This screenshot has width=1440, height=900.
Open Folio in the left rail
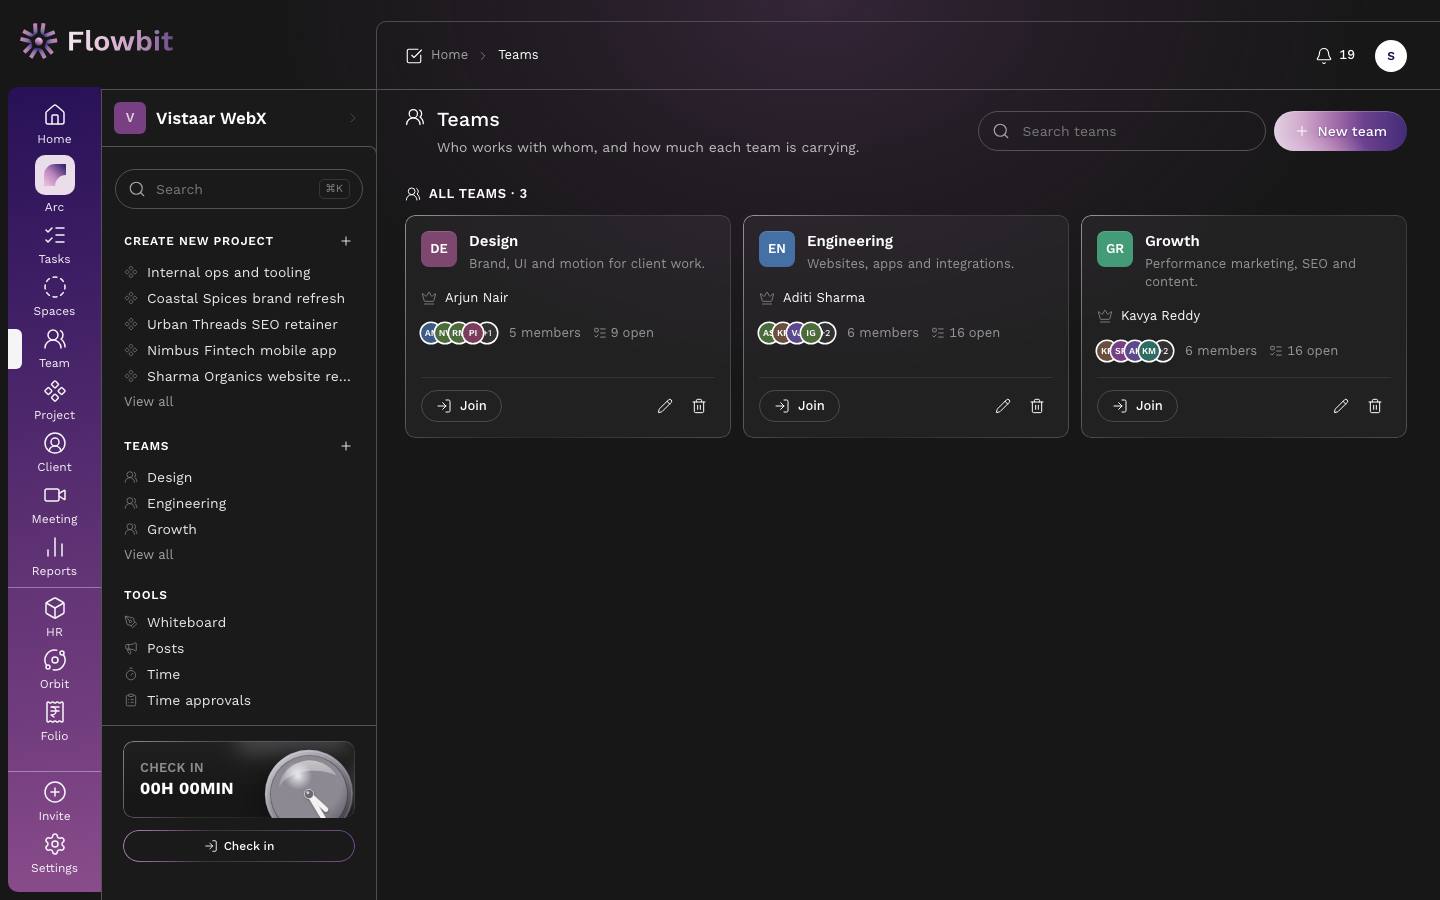click(x=54, y=722)
